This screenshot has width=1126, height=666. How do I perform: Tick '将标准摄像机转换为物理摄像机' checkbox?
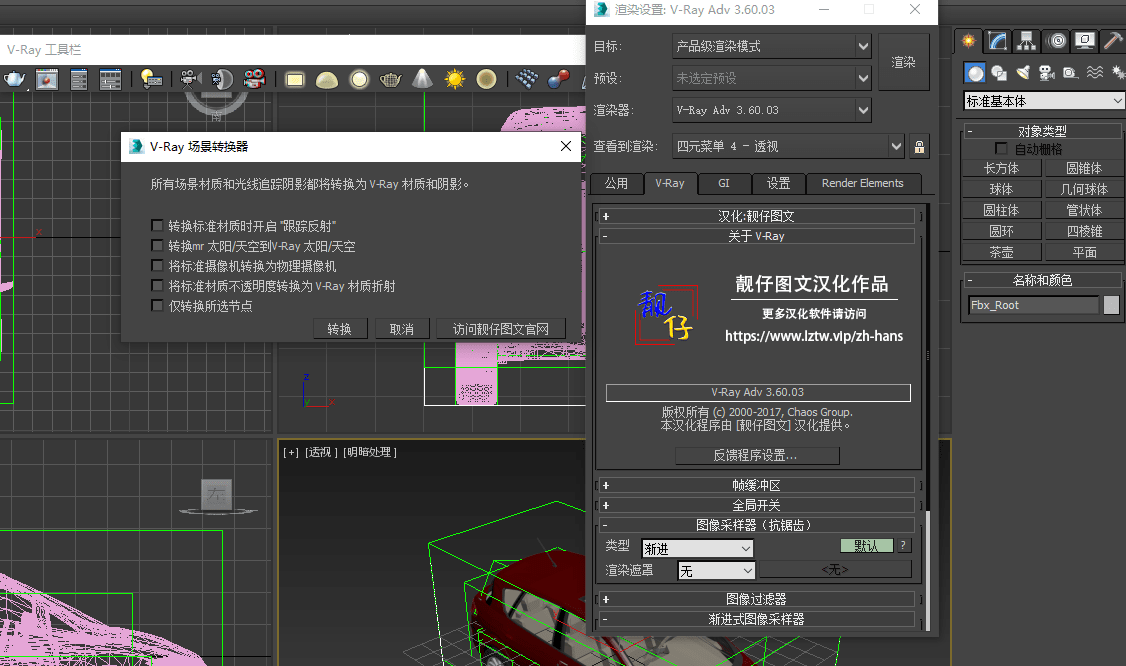pyautogui.click(x=157, y=266)
